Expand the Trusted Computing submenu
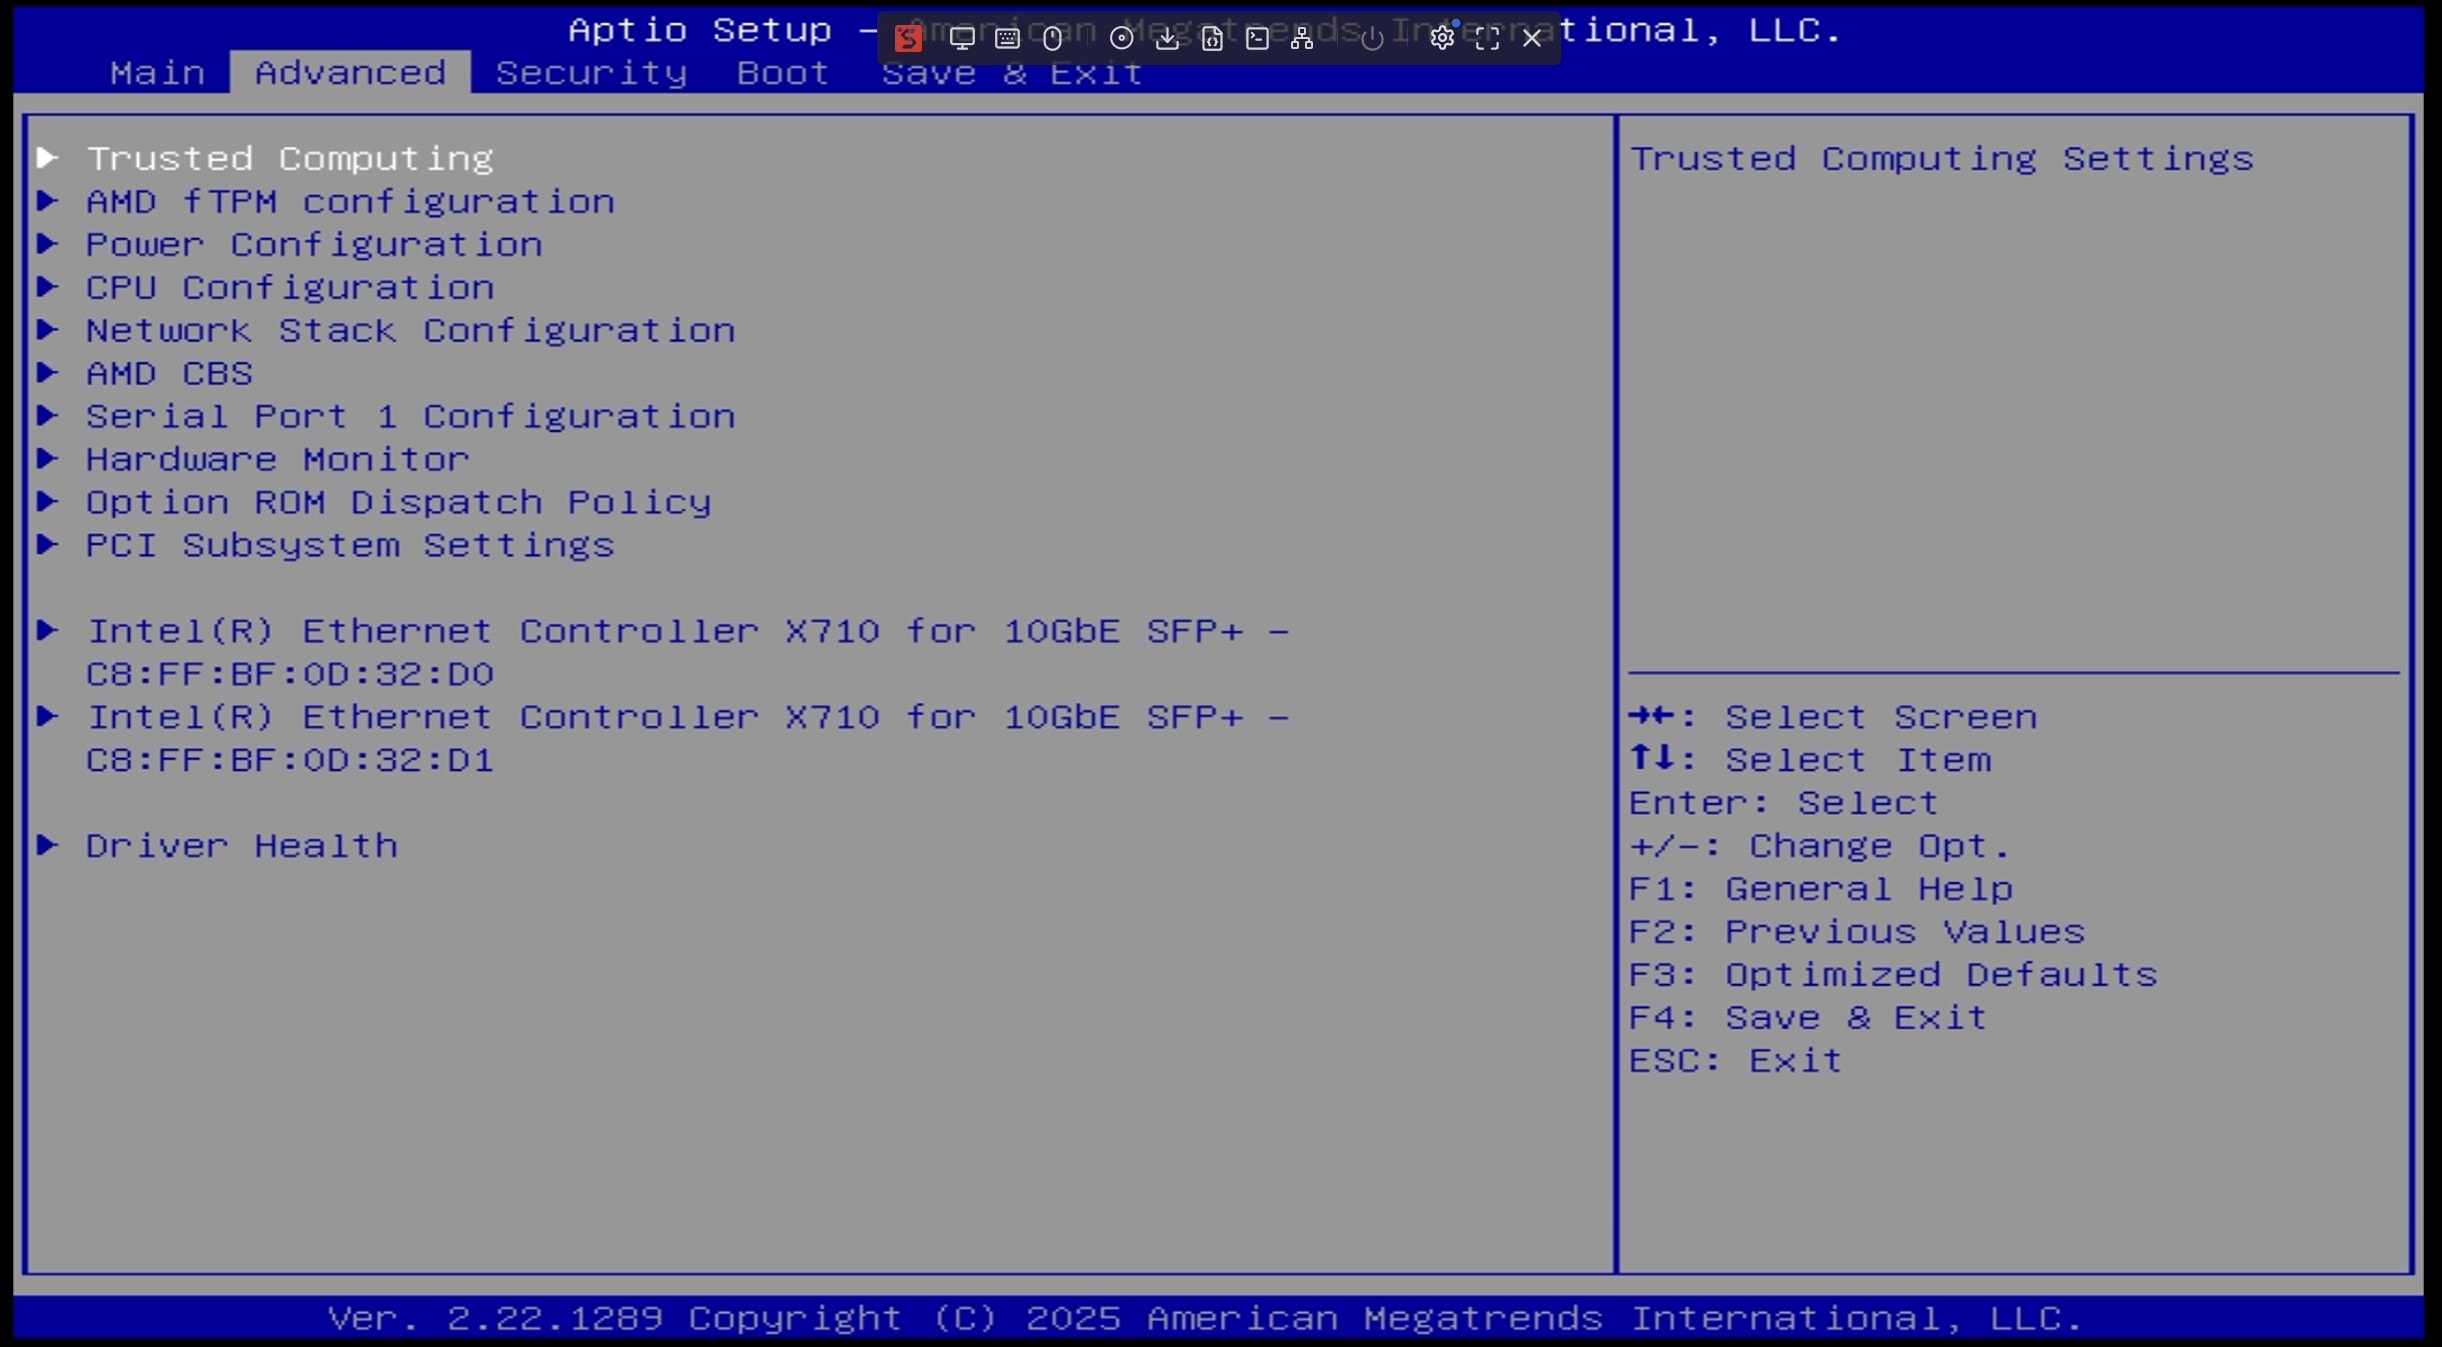 pos(289,158)
